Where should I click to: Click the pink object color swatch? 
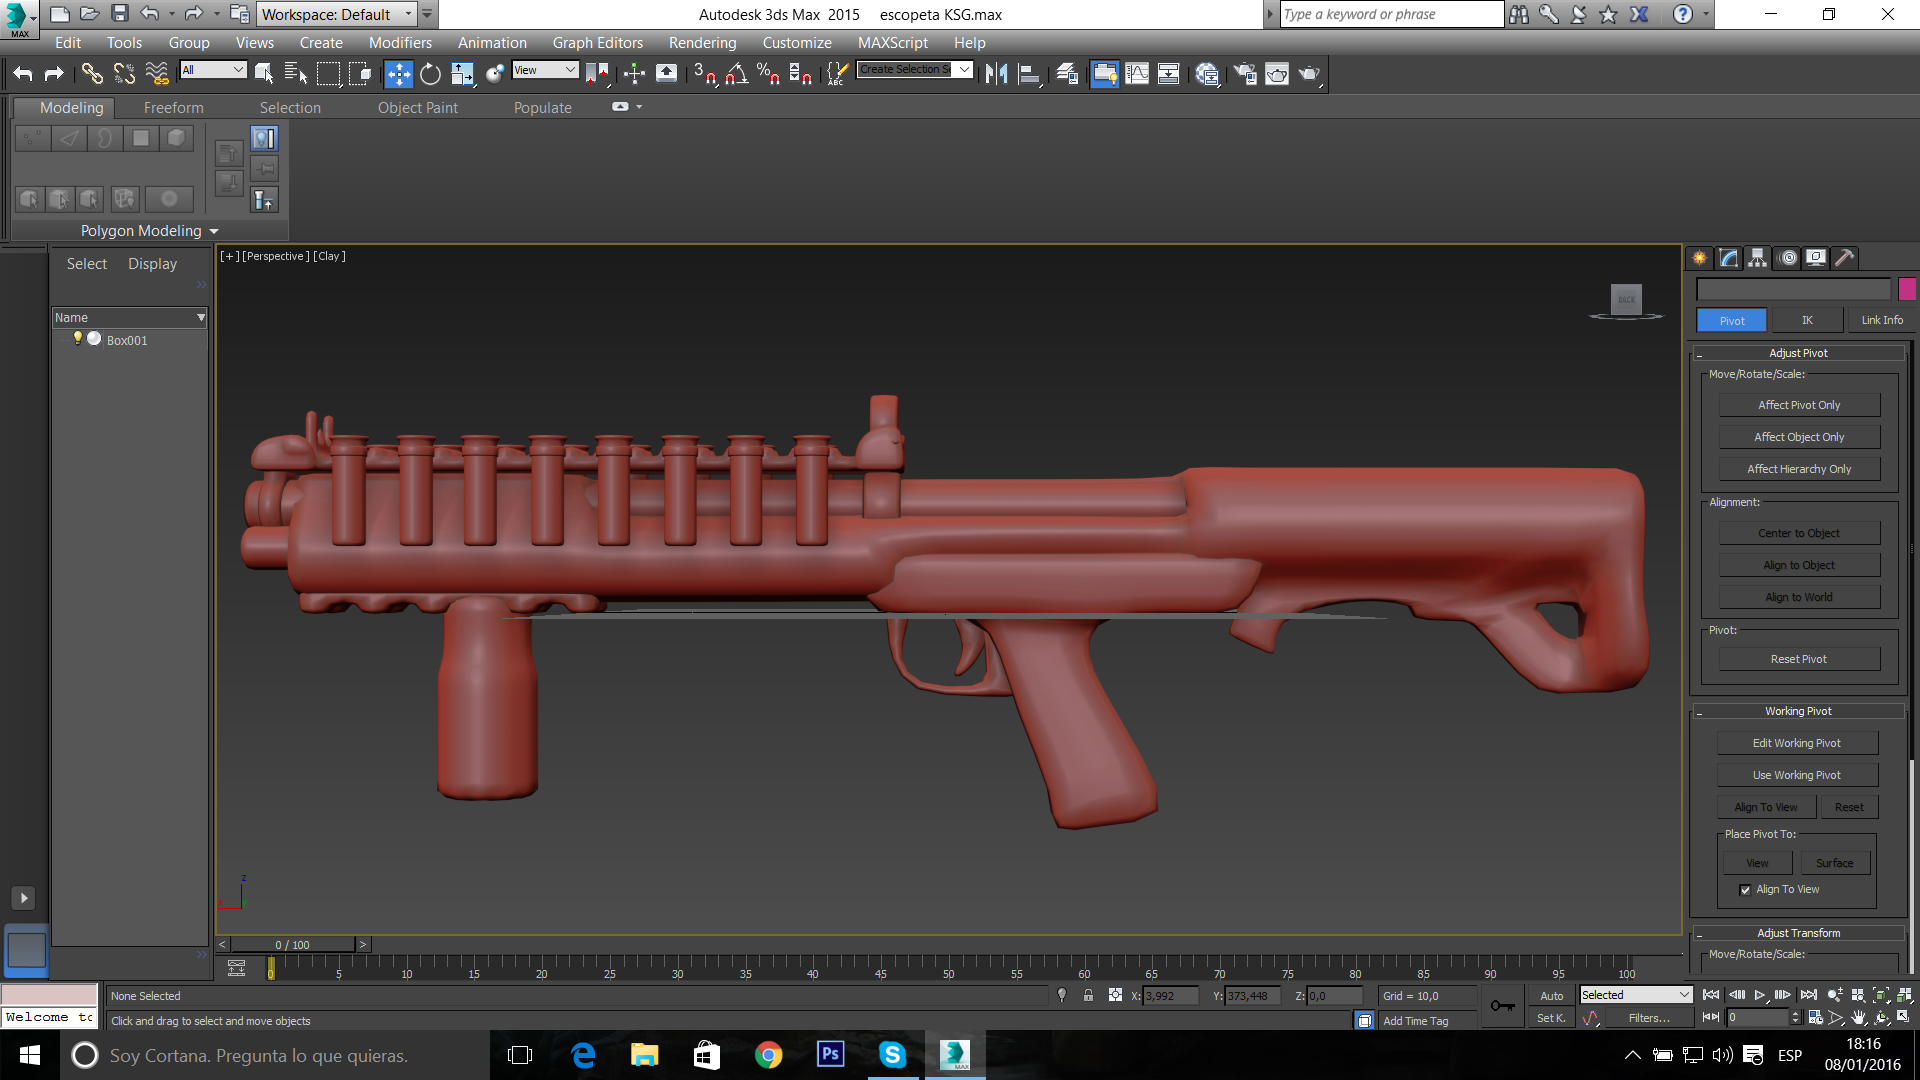point(1907,289)
